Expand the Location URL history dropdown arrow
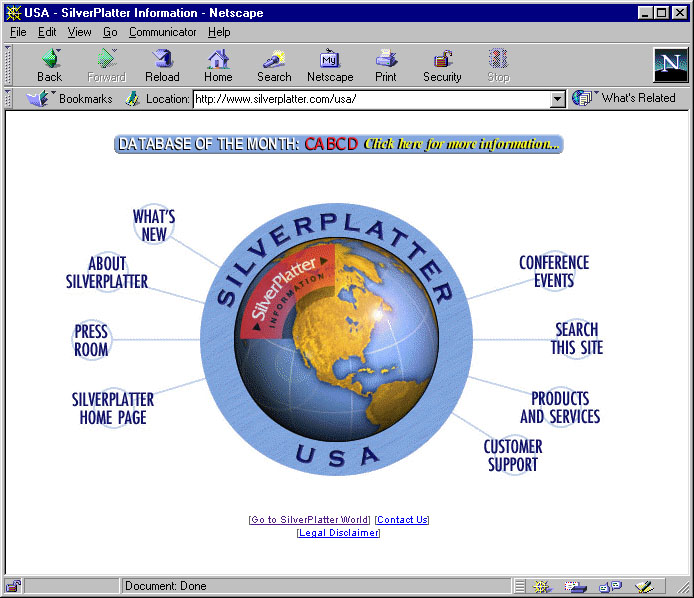Image resolution: width=694 pixels, height=598 pixels. 558,100
